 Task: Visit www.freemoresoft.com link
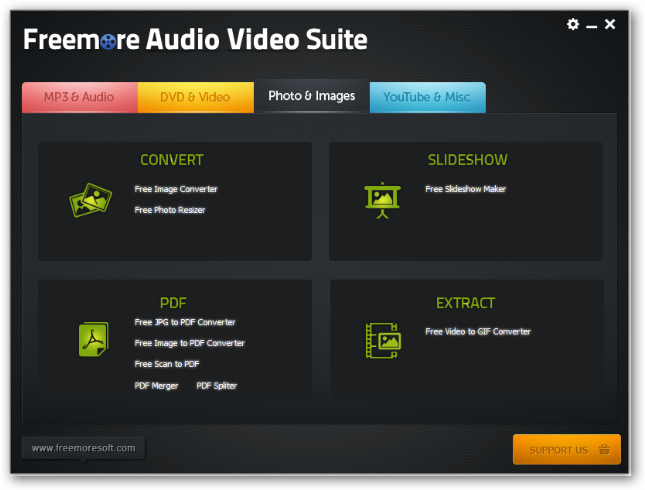84,448
